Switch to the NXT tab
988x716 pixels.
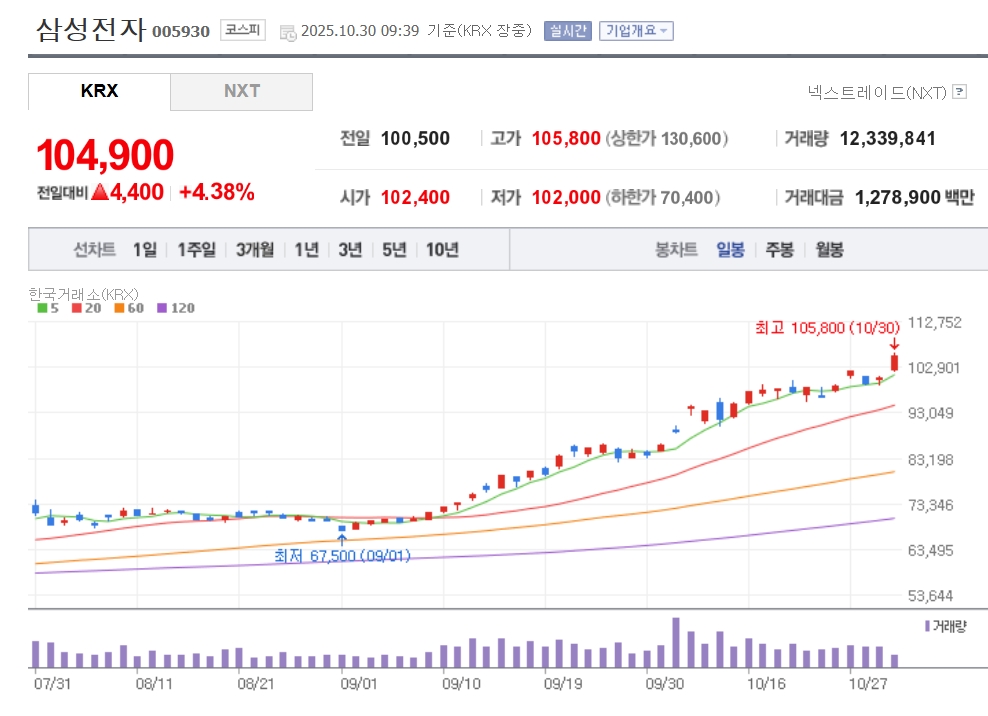coord(241,91)
